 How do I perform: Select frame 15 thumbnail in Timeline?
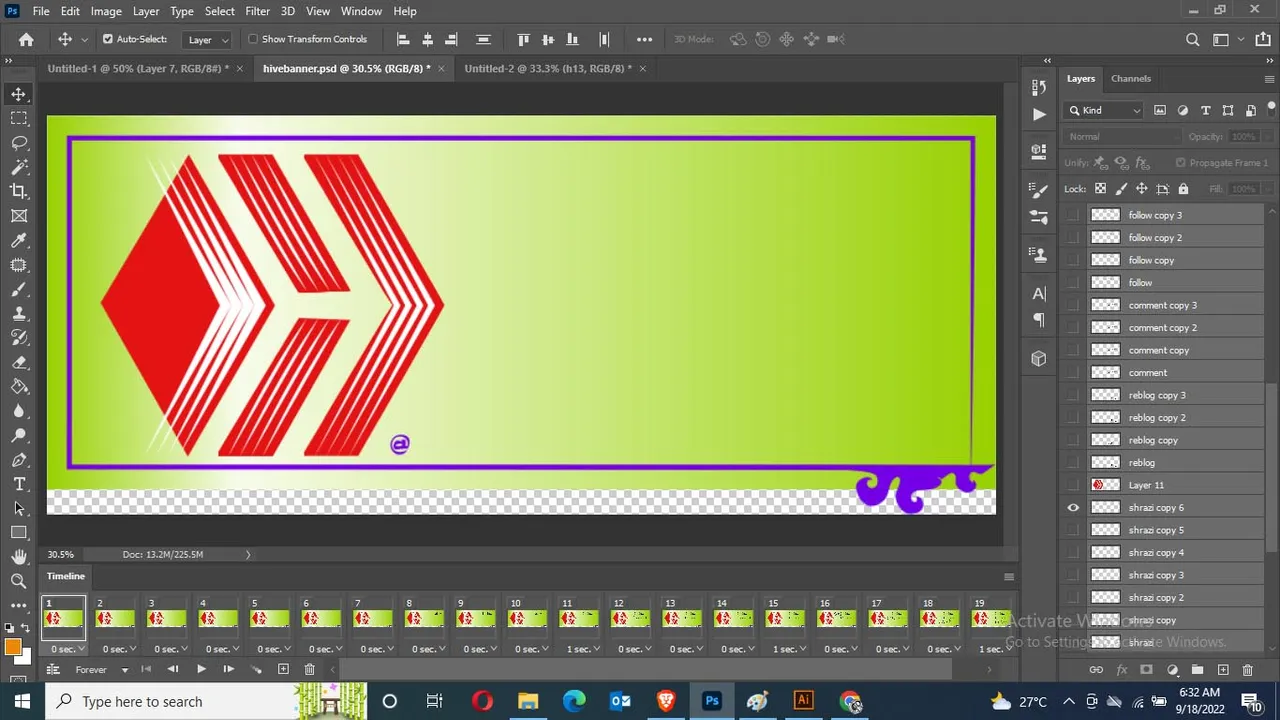786,616
